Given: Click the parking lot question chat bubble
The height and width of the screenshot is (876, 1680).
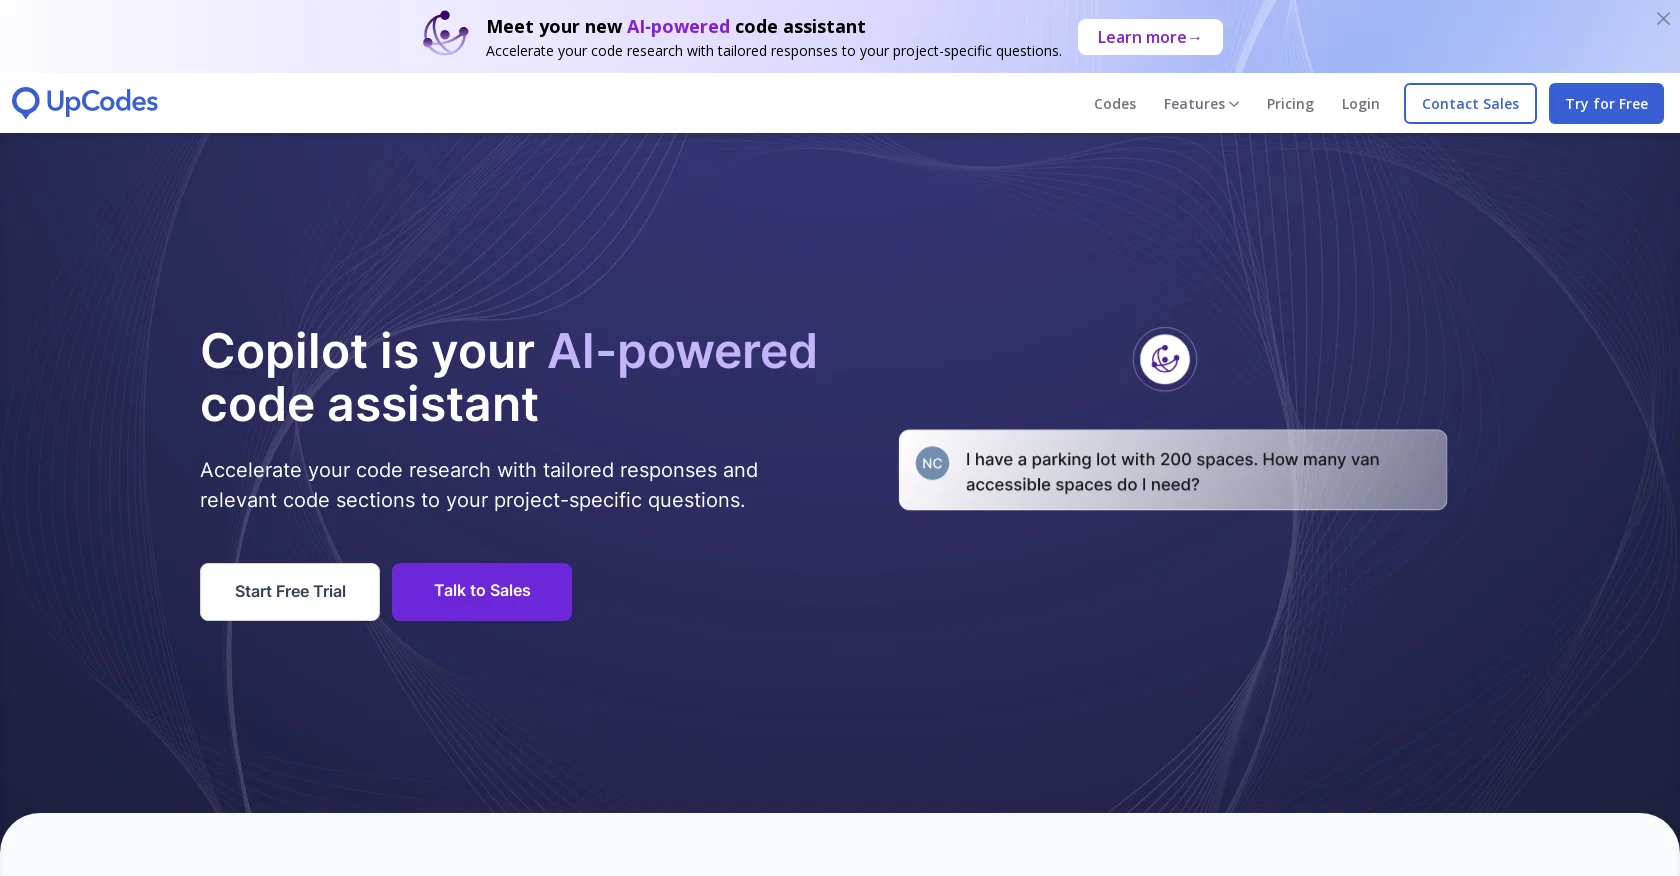Looking at the screenshot, I should 1173,470.
